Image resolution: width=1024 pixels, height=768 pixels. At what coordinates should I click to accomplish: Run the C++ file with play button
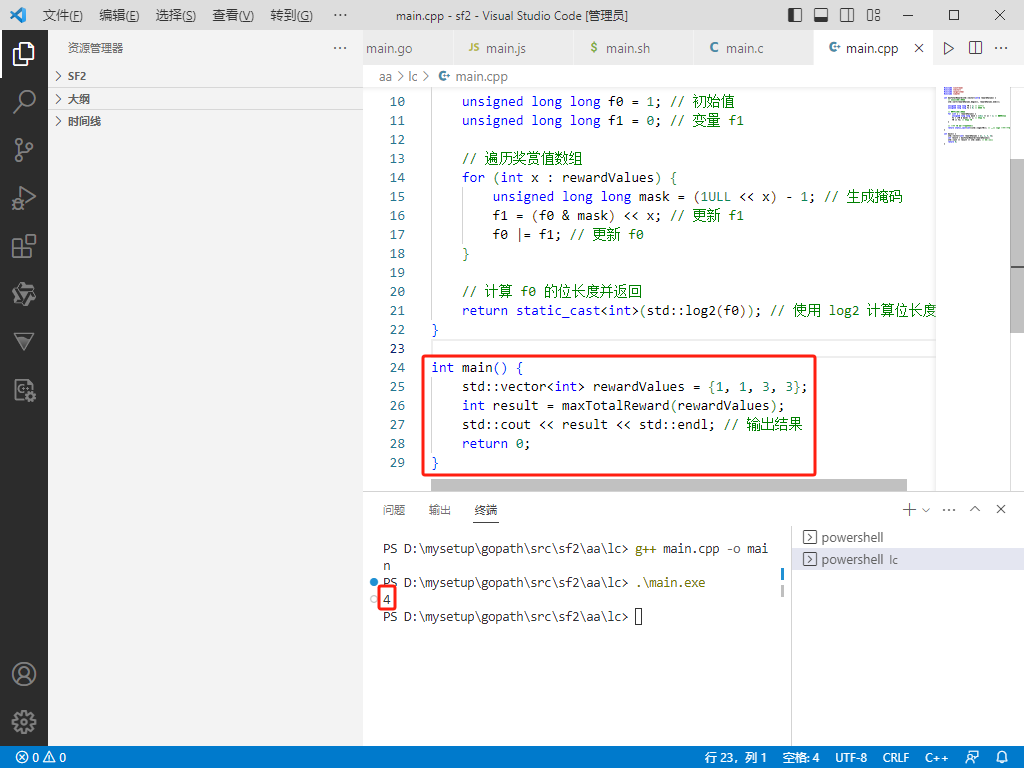[949, 48]
